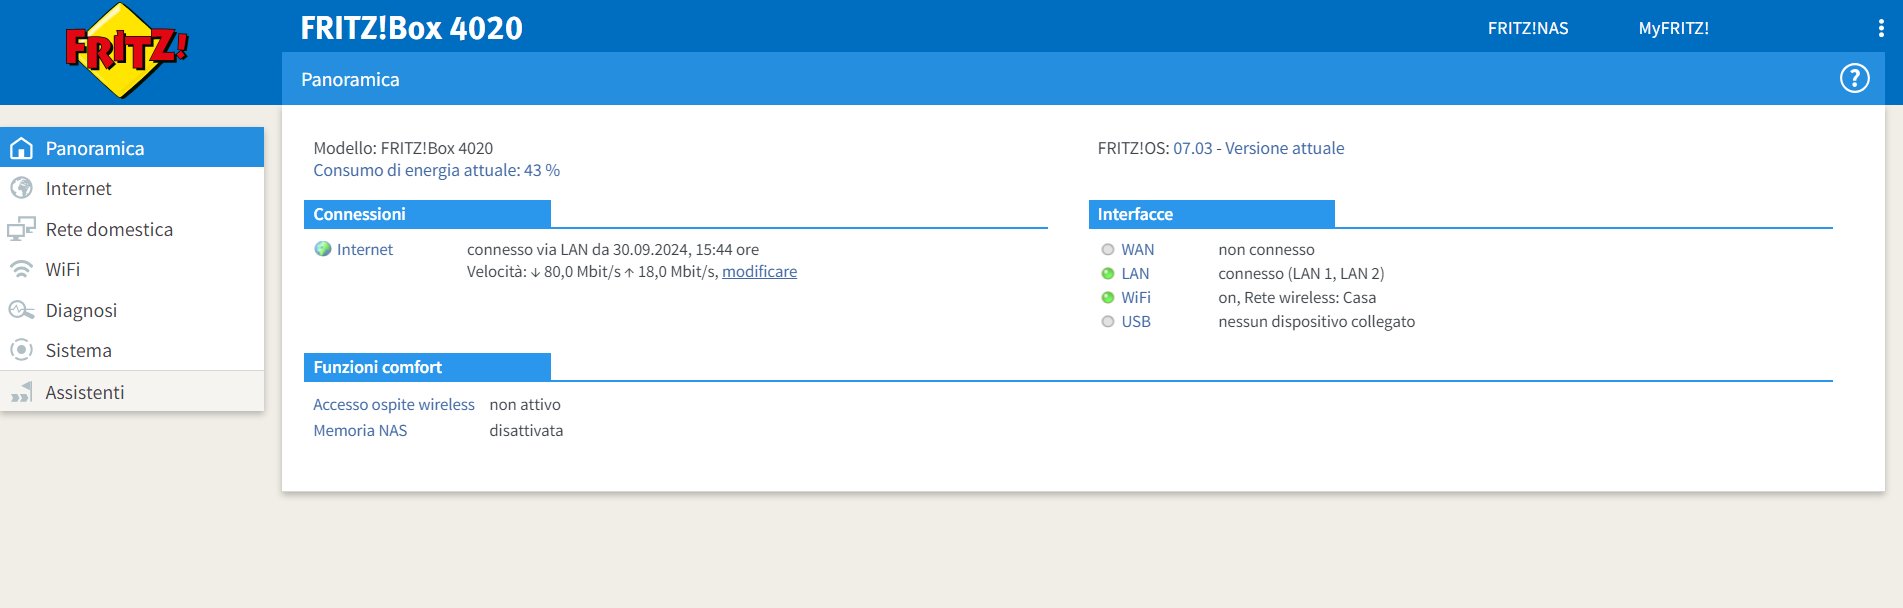This screenshot has height=608, width=1903.
Task: Open the Rete domestica menu
Action: point(132,229)
